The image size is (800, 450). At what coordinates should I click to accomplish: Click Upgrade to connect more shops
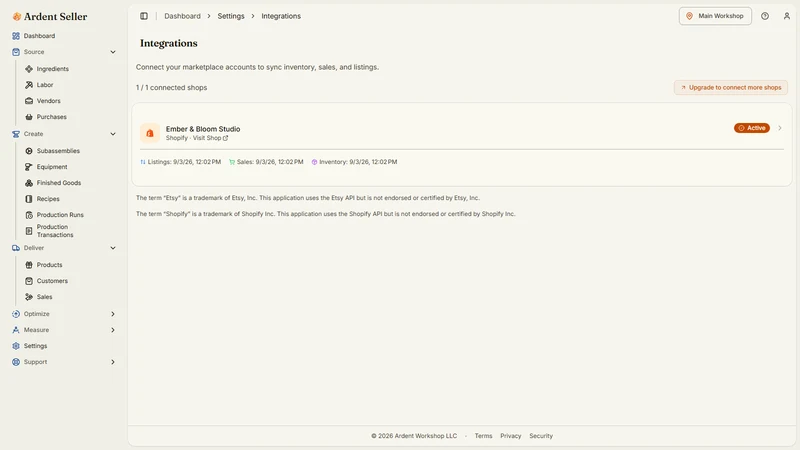click(731, 88)
